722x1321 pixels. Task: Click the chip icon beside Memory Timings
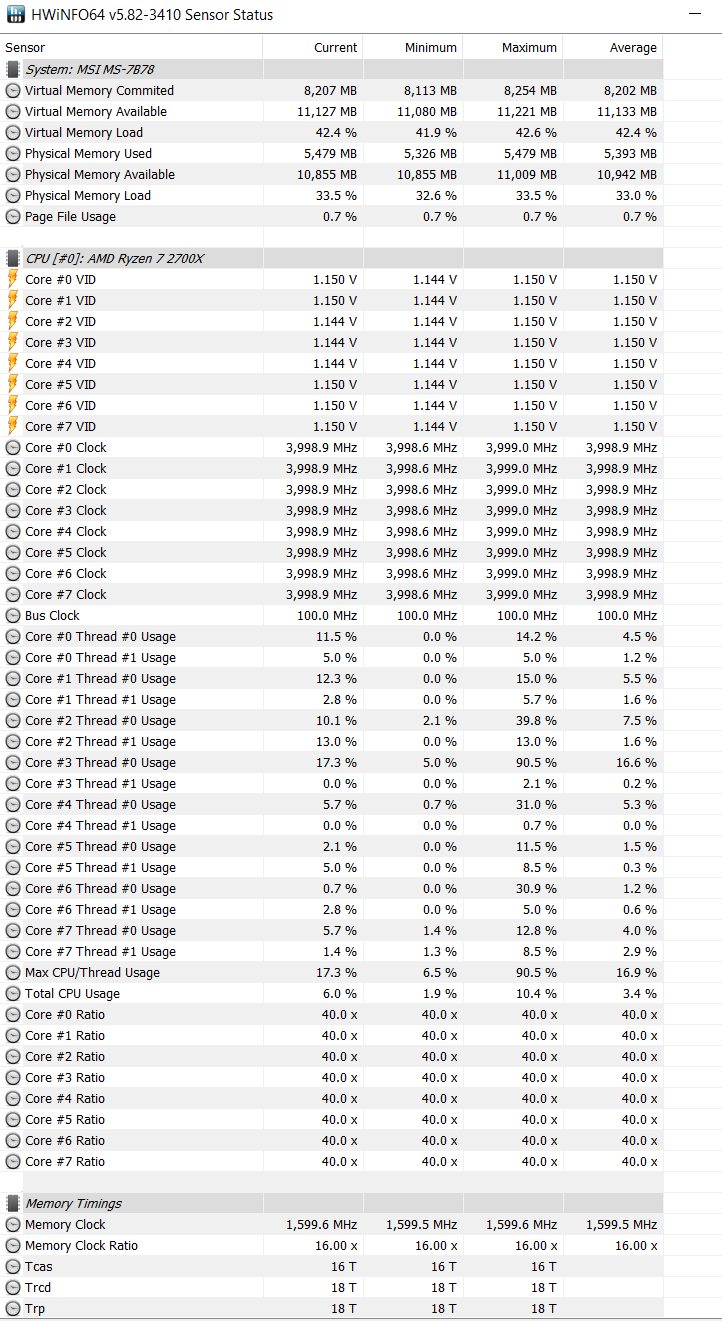tap(13, 1203)
